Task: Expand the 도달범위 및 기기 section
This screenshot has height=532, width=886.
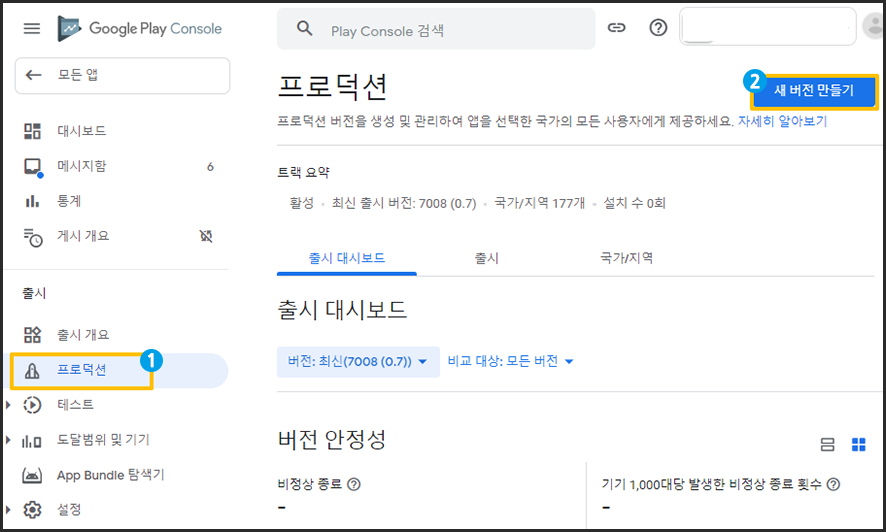Action: point(10,440)
